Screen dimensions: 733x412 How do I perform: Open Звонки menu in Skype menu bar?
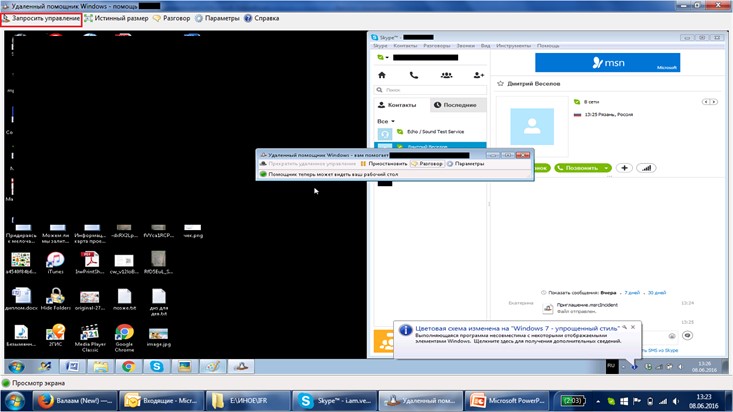[466, 46]
